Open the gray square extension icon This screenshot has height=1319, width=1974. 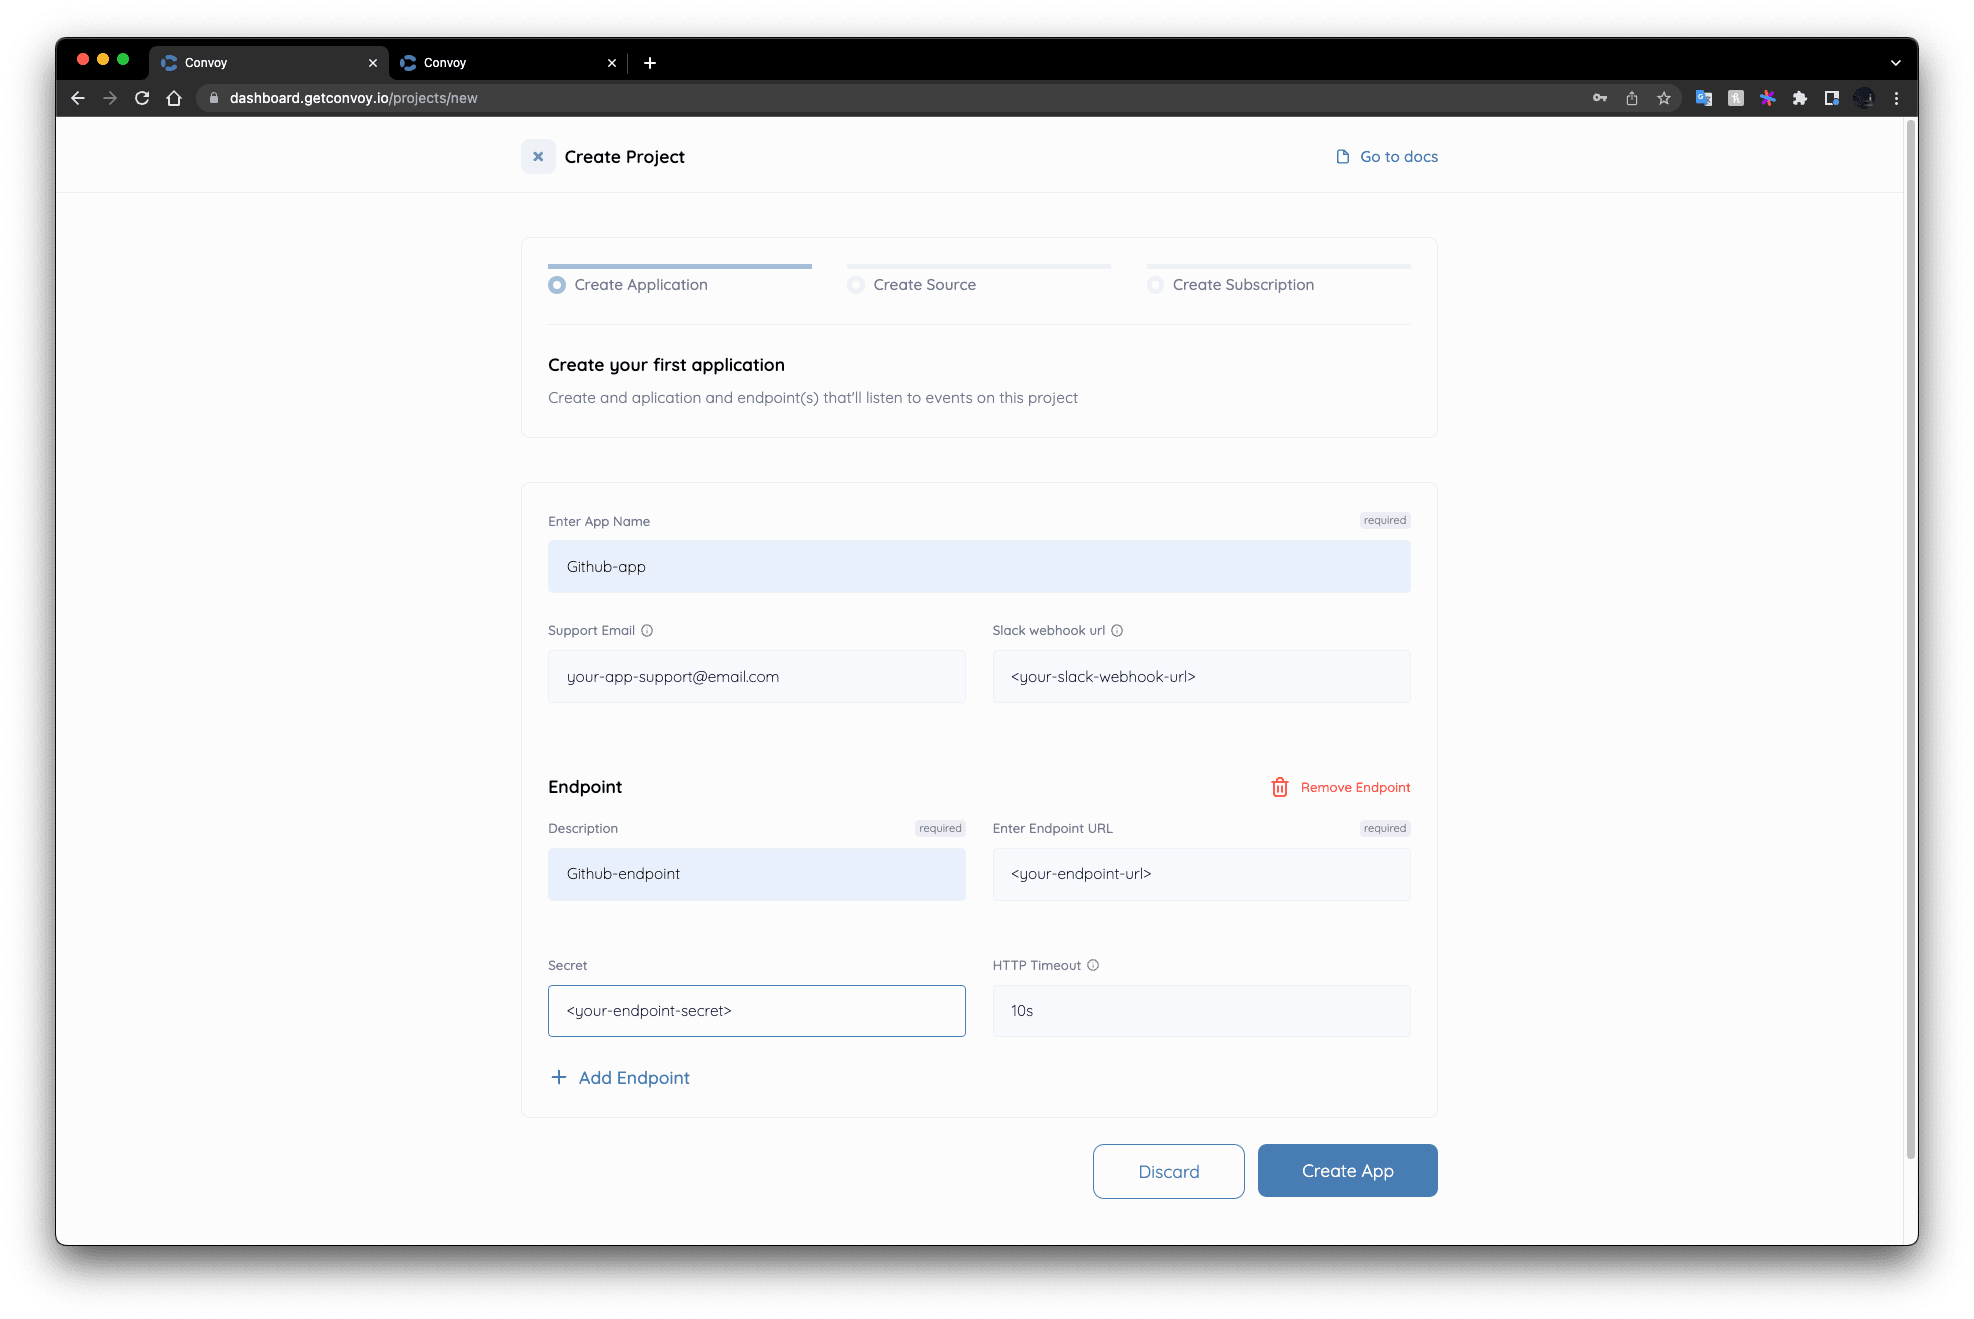(1736, 98)
